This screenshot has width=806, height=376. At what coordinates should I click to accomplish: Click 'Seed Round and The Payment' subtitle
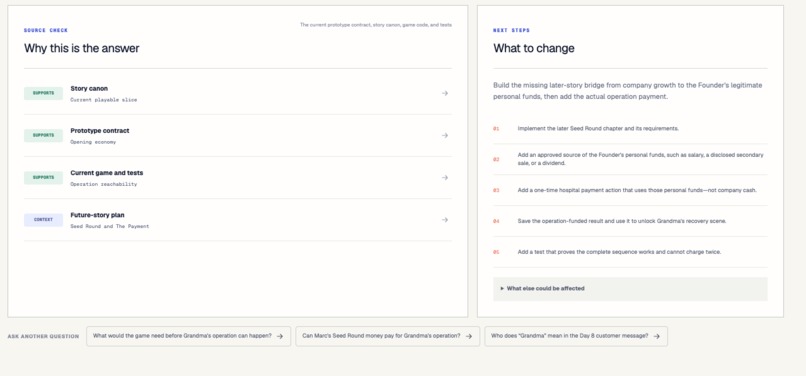pos(109,226)
